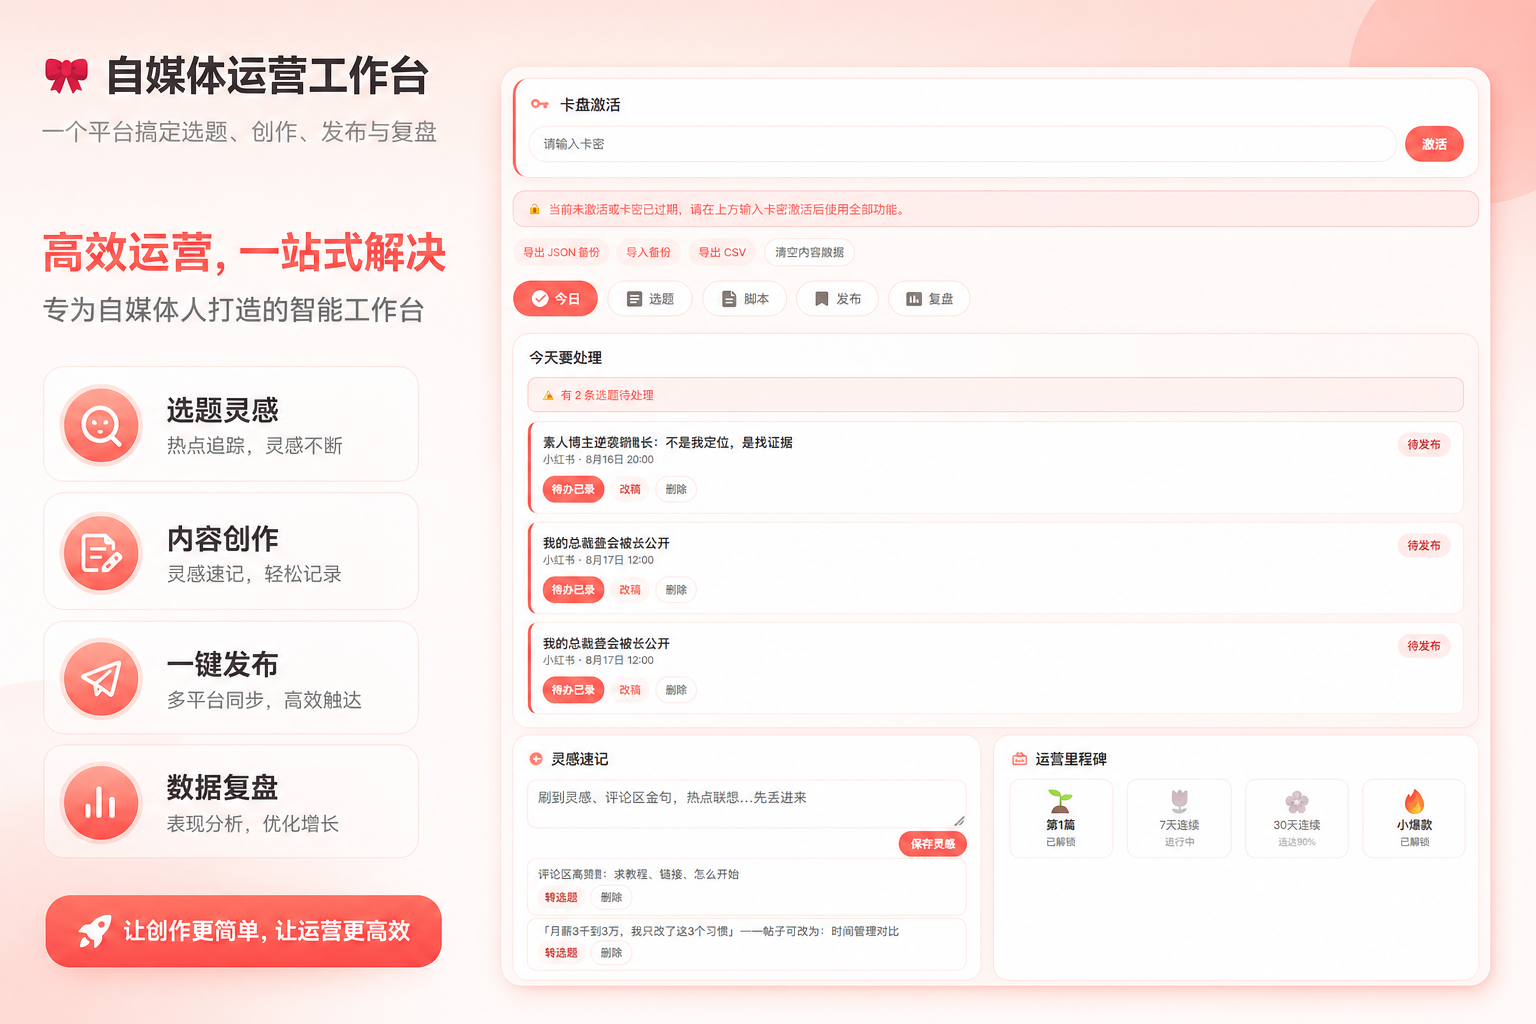The width and height of the screenshot is (1536, 1024).
Task: Focus the 请输入卡密 input field
Action: point(962,144)
